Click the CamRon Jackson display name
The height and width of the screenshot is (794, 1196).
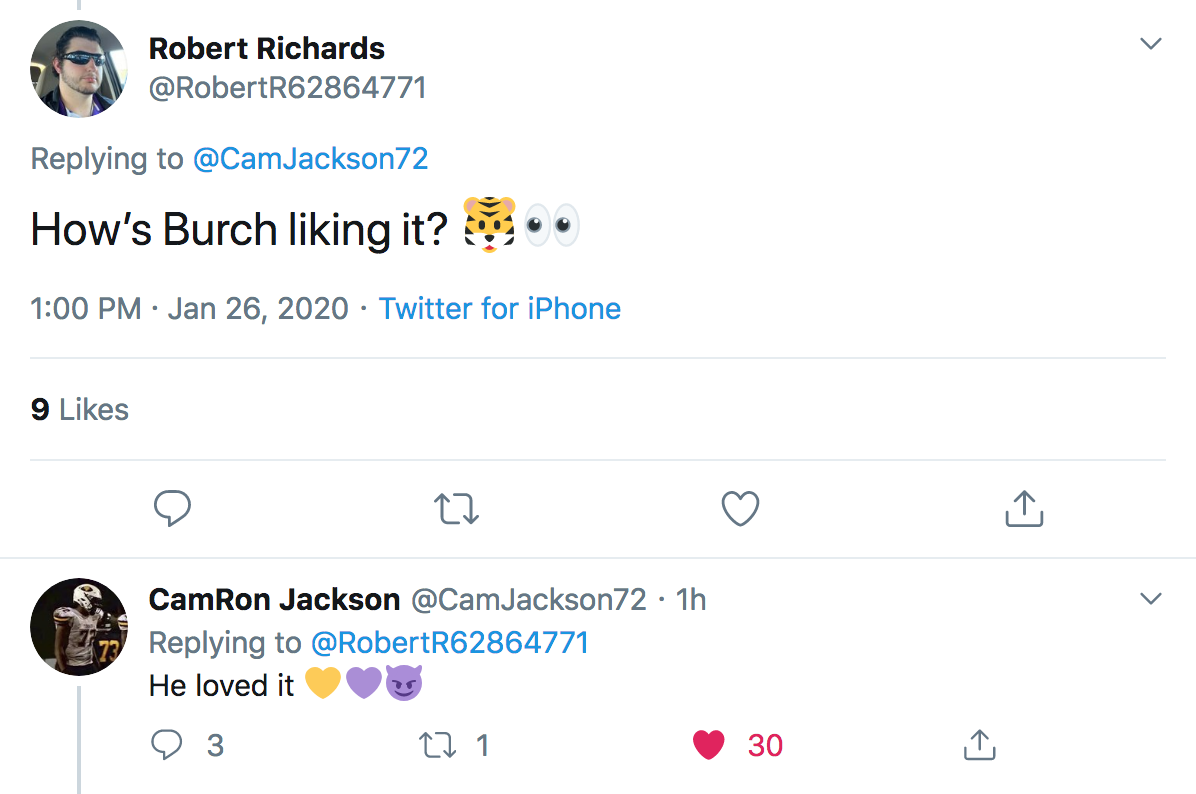click(x=274, y=599)
